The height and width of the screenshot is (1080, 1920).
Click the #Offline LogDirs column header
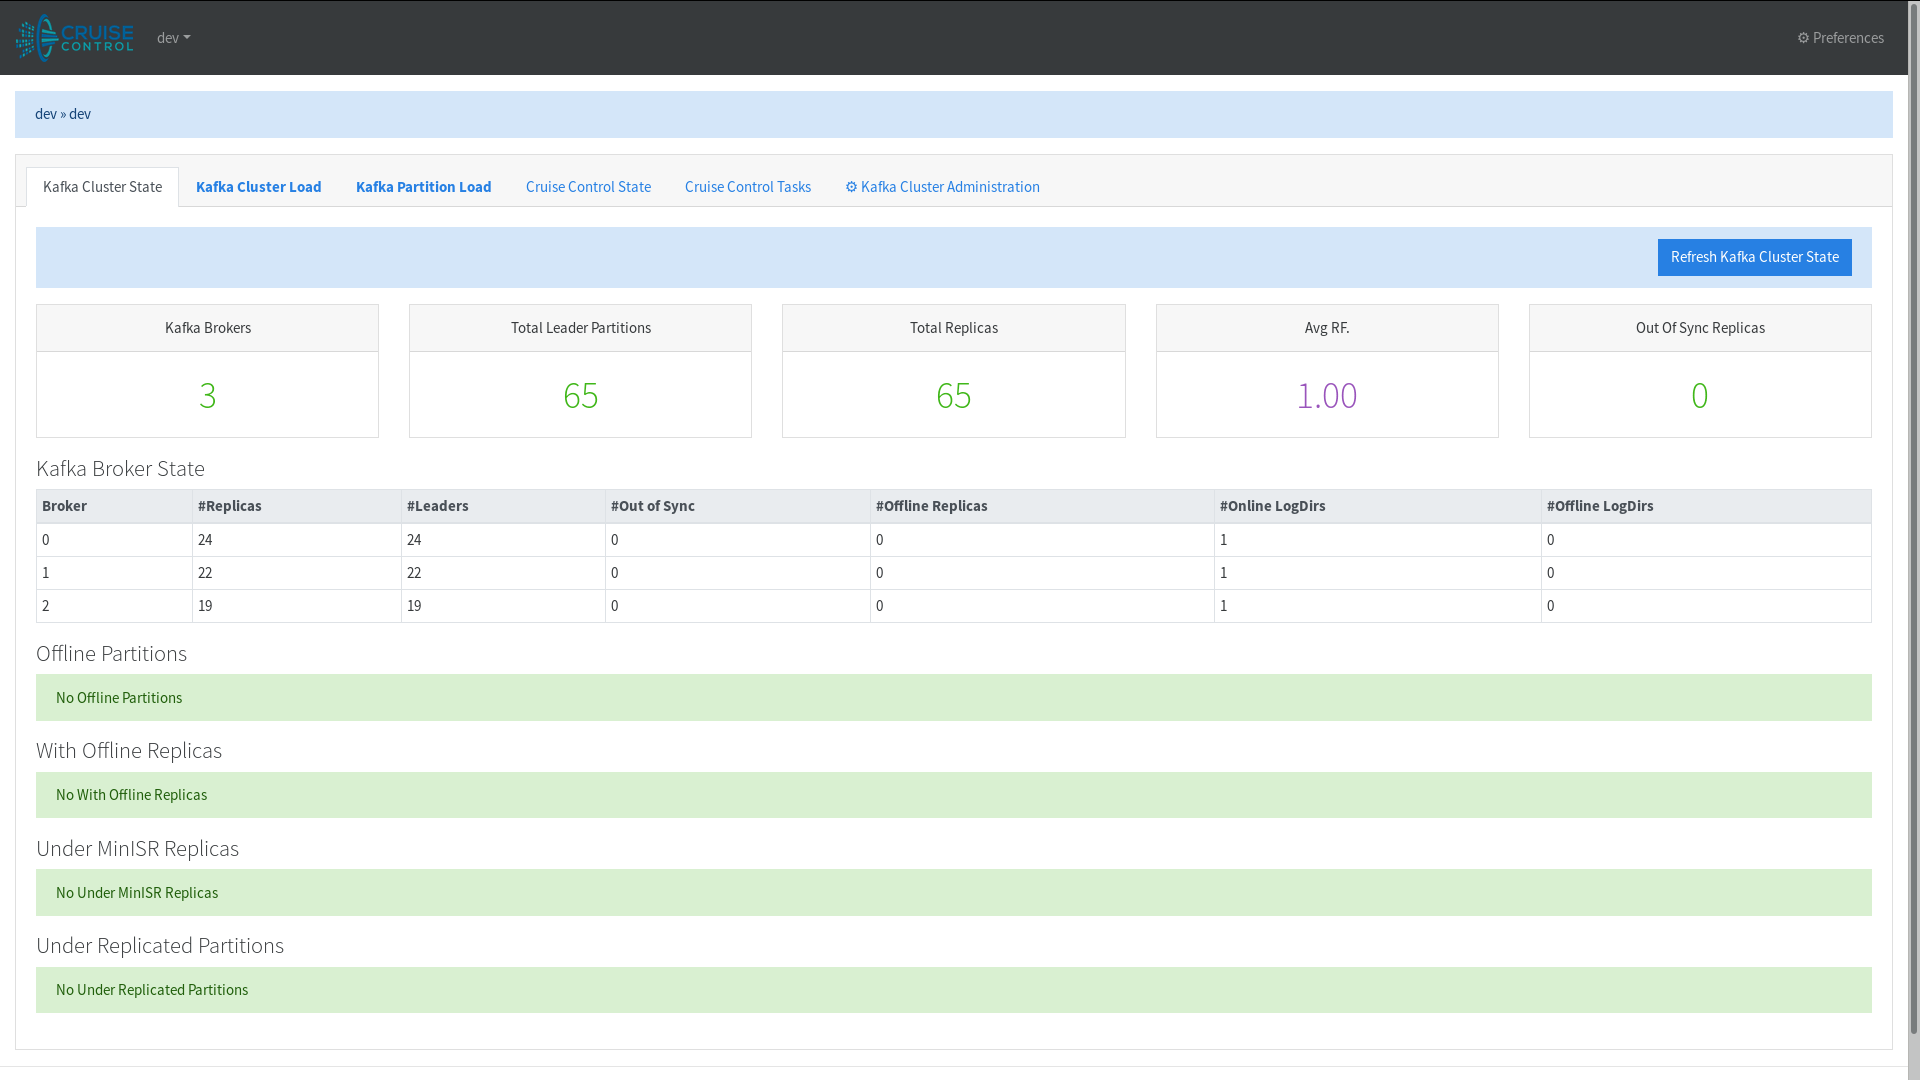point(1706,506)
